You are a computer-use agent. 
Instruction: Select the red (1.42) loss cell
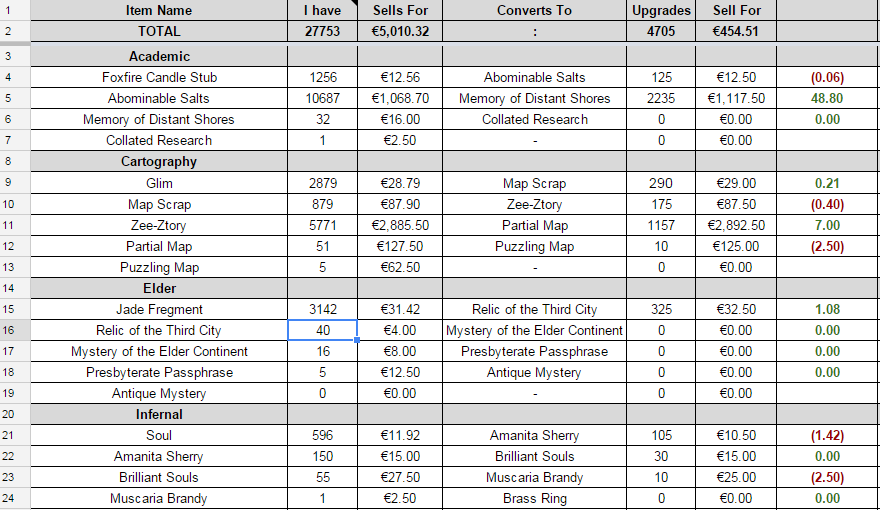coord(827,435)
